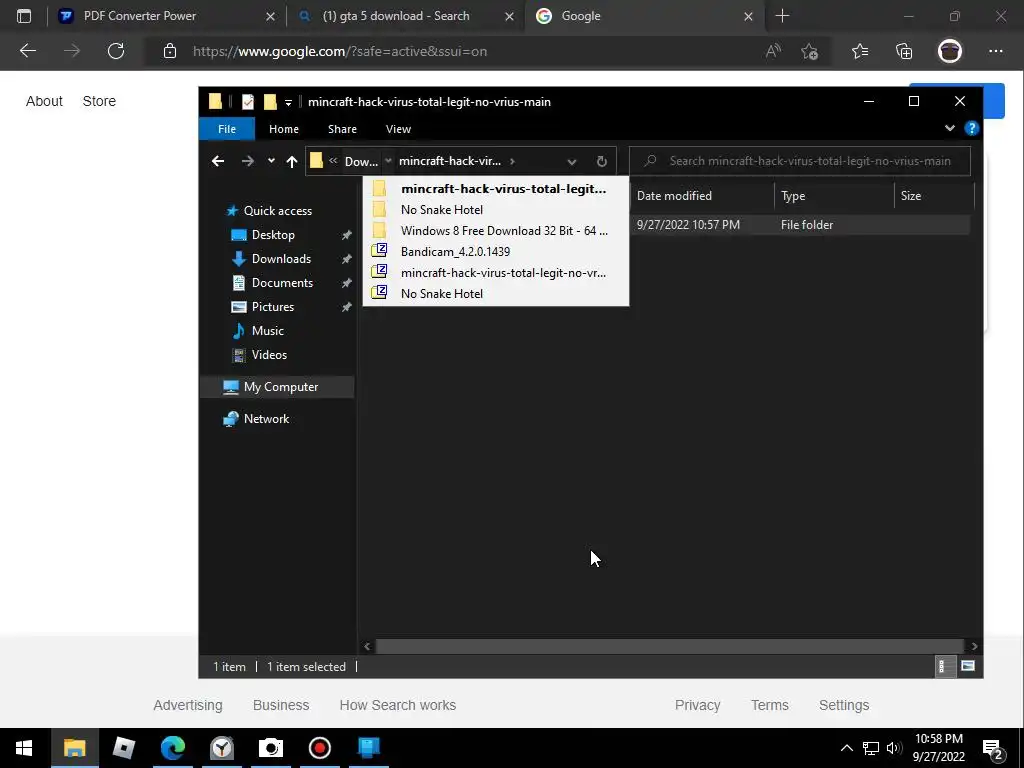Switch to details view layout icon
This screenshot has width=1024, height=768.
945,667
